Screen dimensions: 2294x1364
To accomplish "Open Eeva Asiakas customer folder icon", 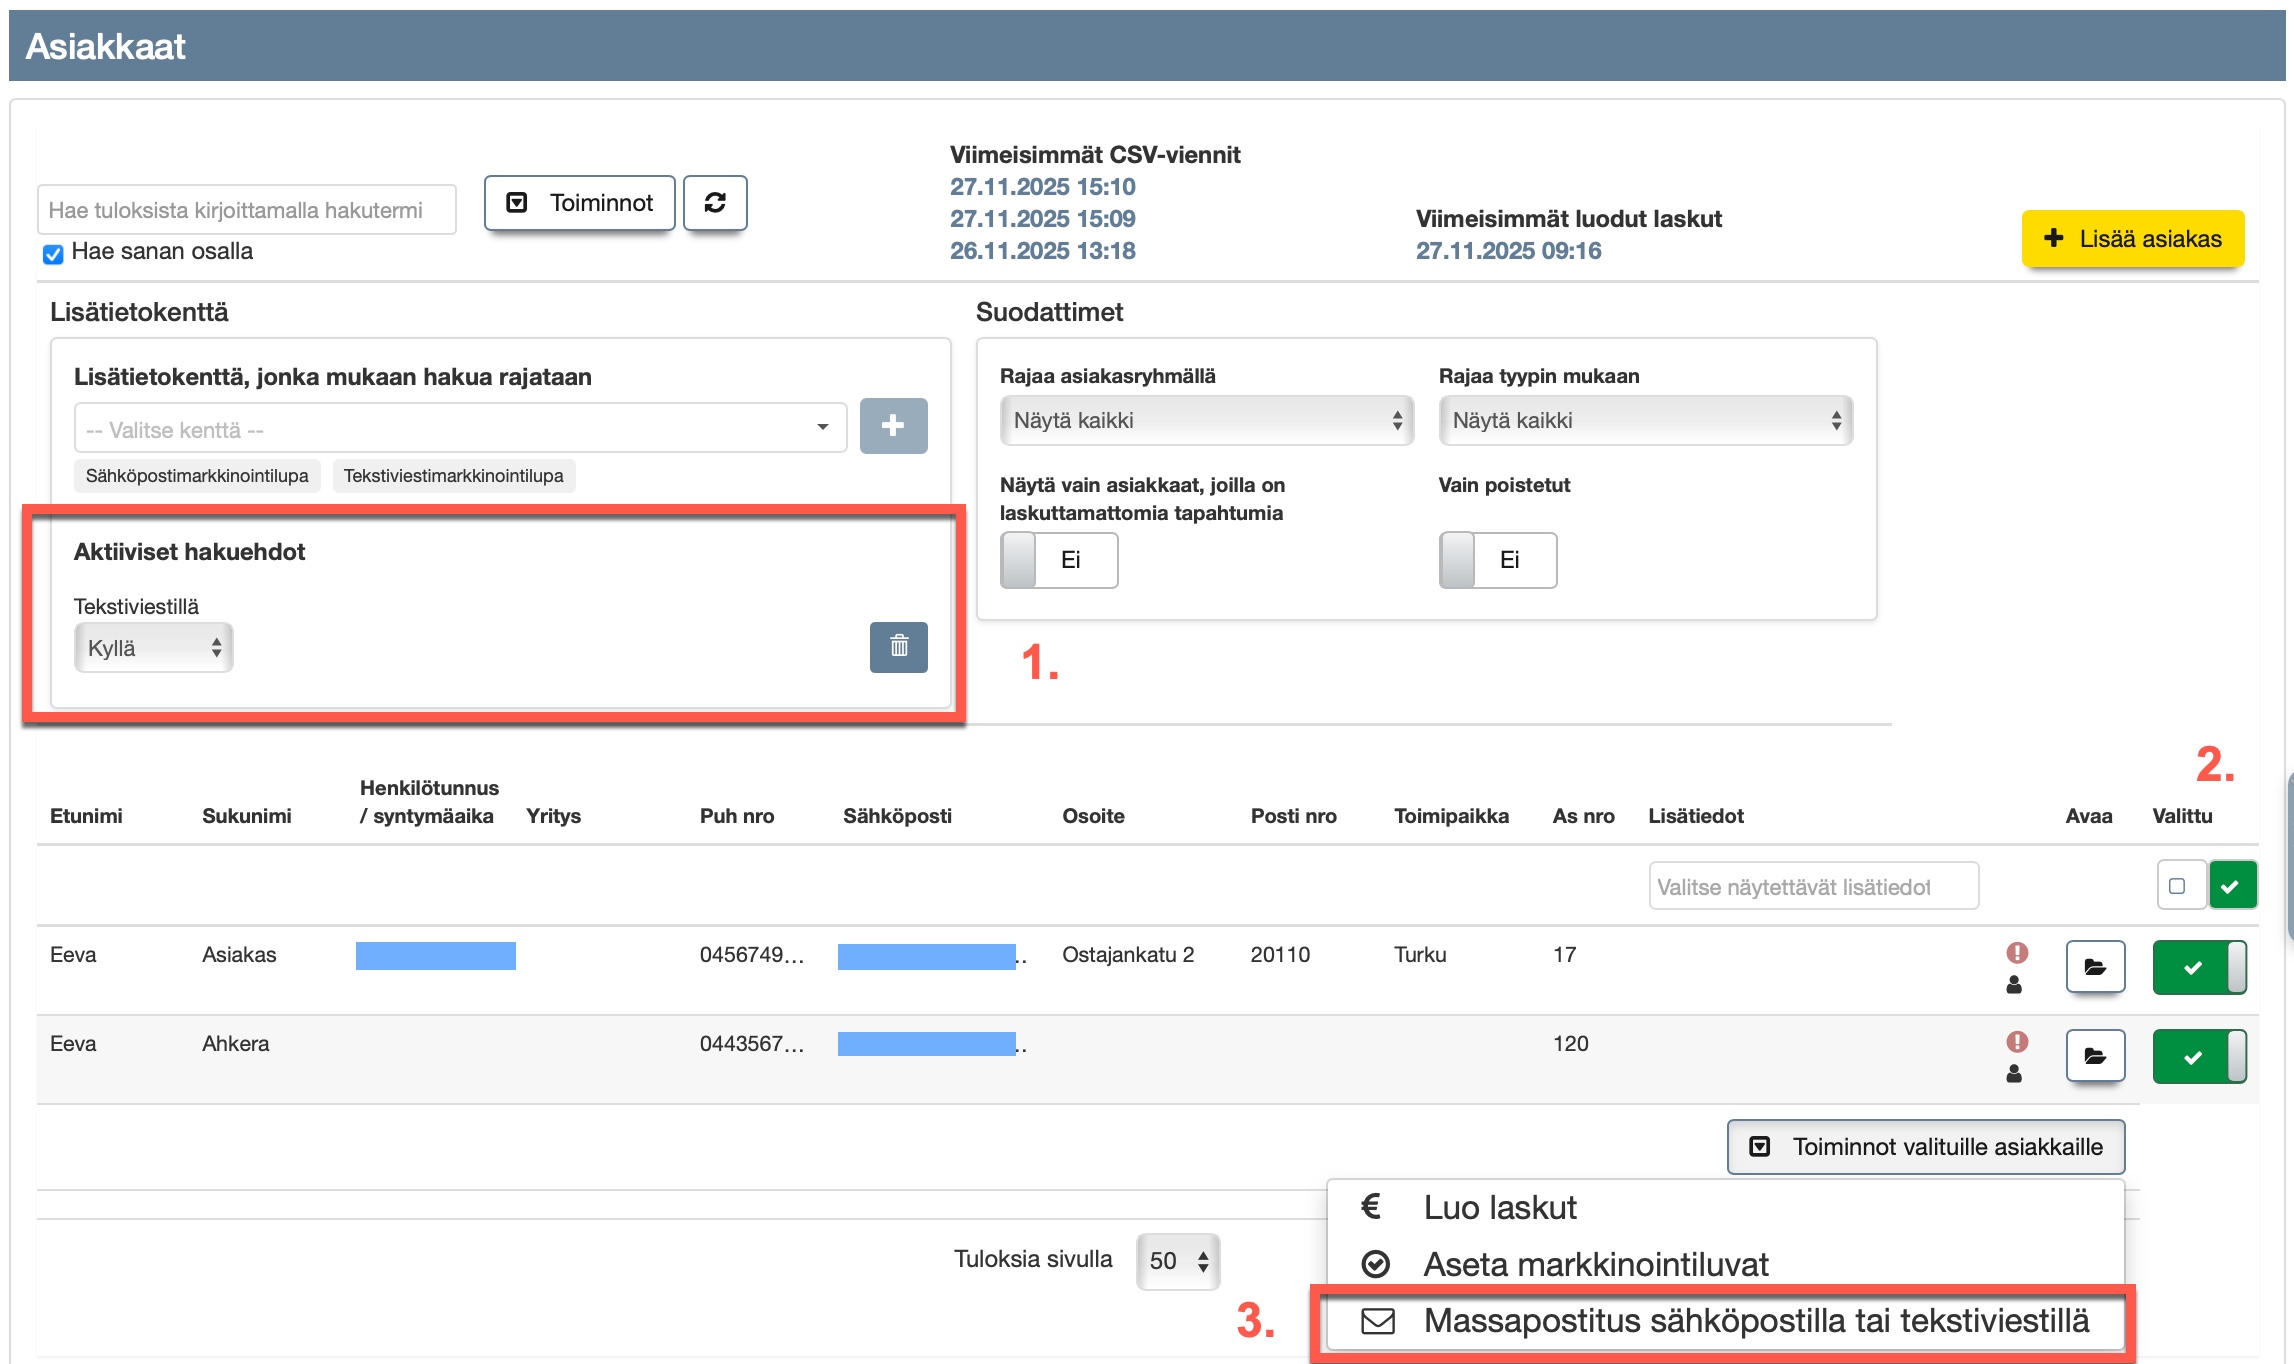I will click(x=2094, y=967).
